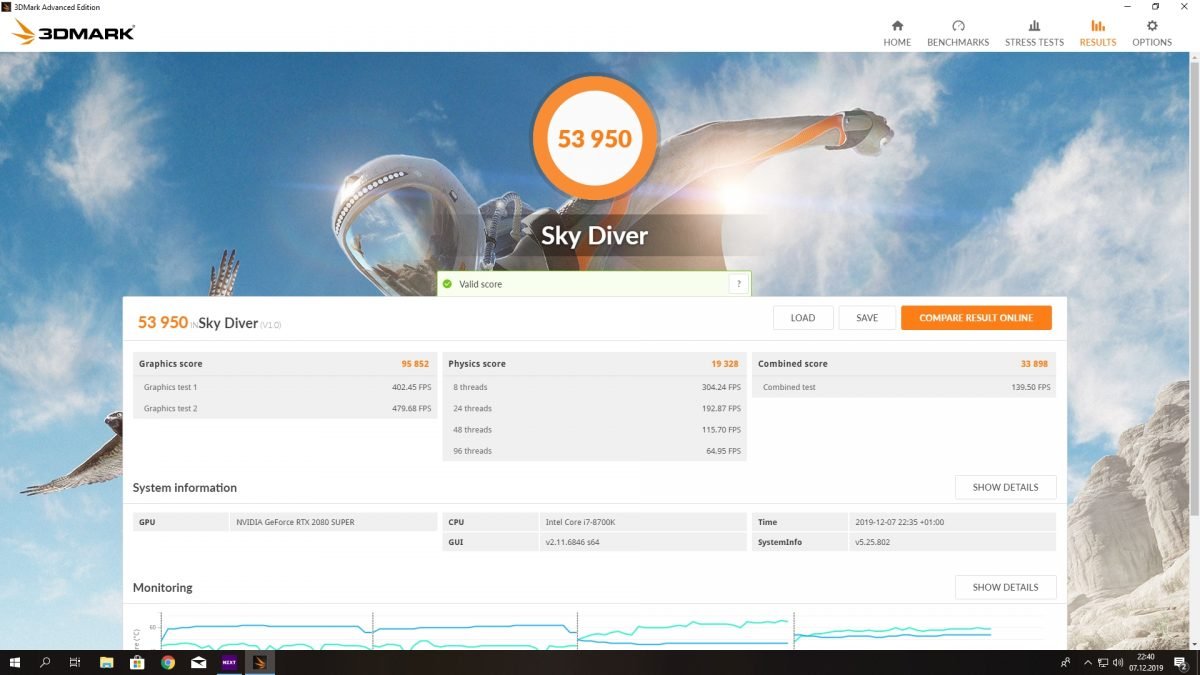
Task: Open Microsoft Store from taskbar
Action: click(x=137, y=662)
